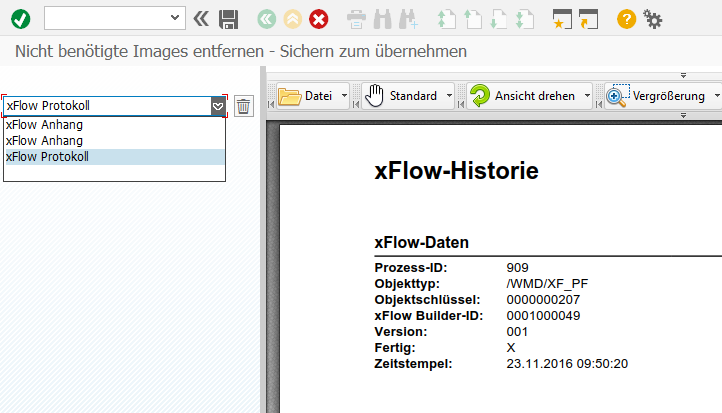This screenshot has height=413, width=722.
Task: Click the green Back arrow icon
Action: (x=265, y=18)
